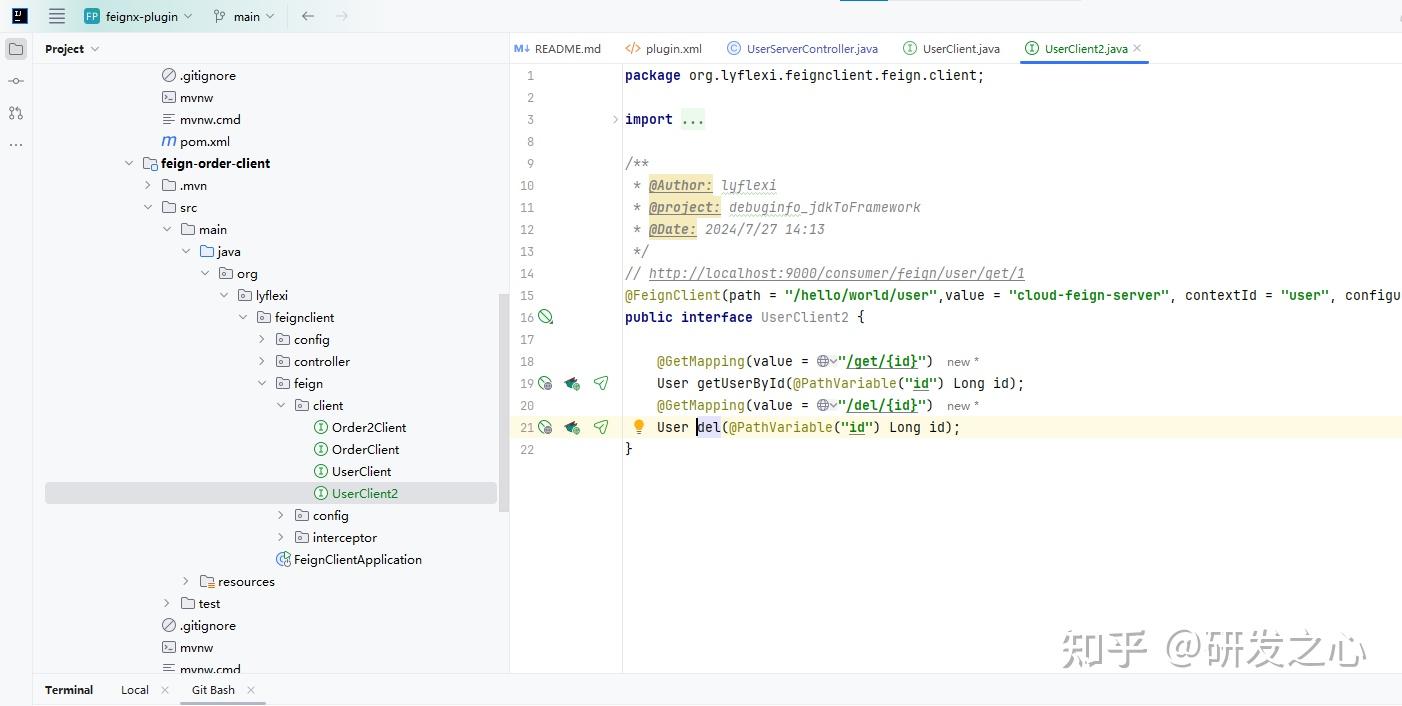
Task: Click the feign gutter icon on line 19
Action: [572, 383]
